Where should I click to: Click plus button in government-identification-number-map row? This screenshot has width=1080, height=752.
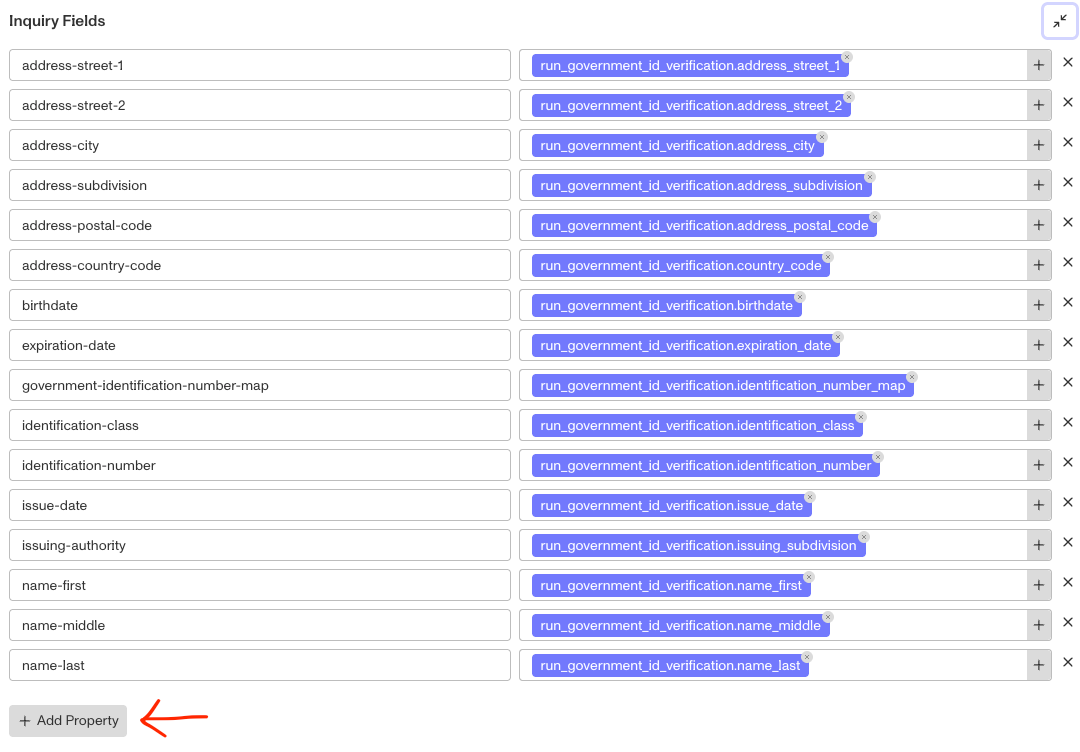(1039, 385)
